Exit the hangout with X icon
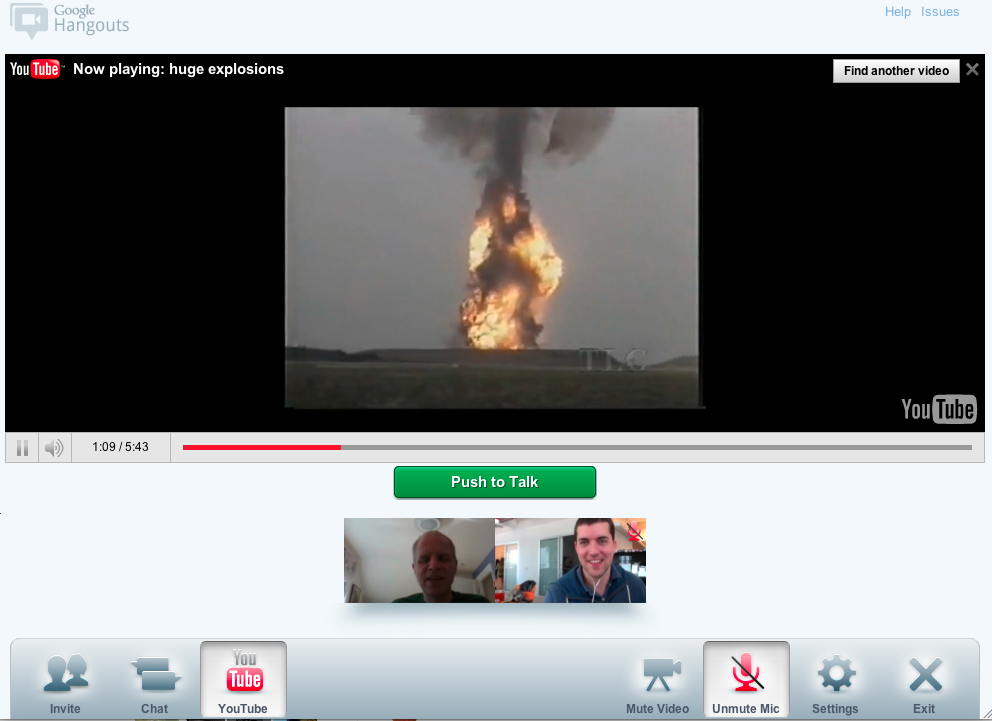Viewport: 992px width, 721px height. [x=924, y=678]
